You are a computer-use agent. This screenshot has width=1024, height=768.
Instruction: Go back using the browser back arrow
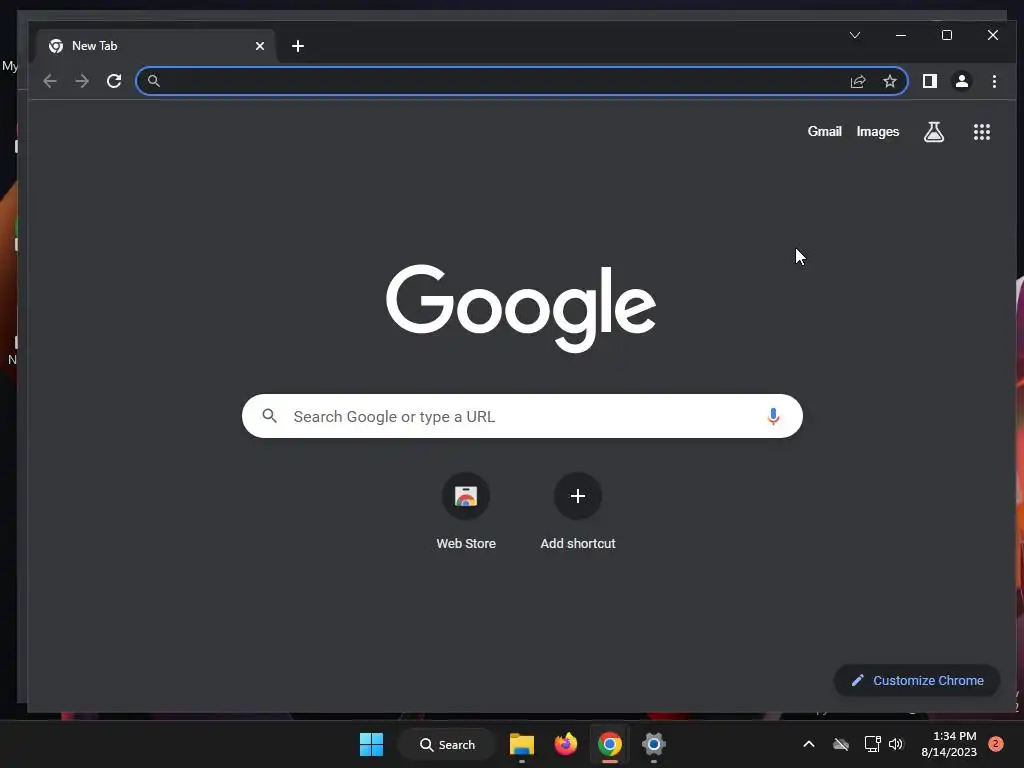(50, 81)
